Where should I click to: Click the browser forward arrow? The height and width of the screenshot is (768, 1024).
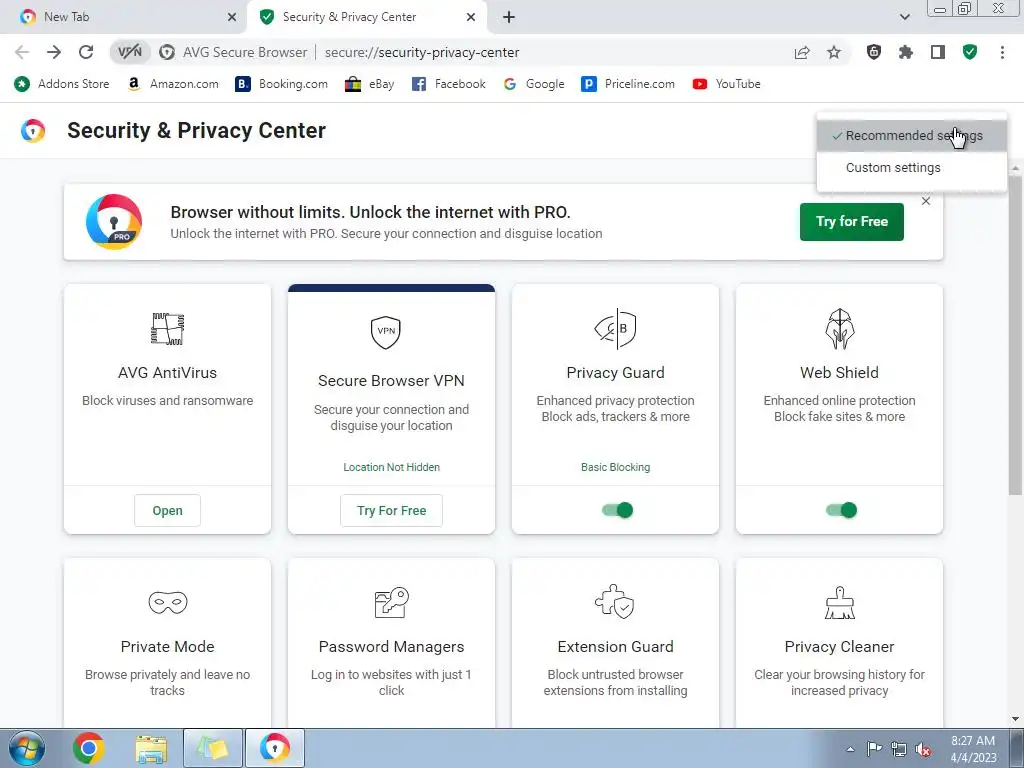pos(54,52)
